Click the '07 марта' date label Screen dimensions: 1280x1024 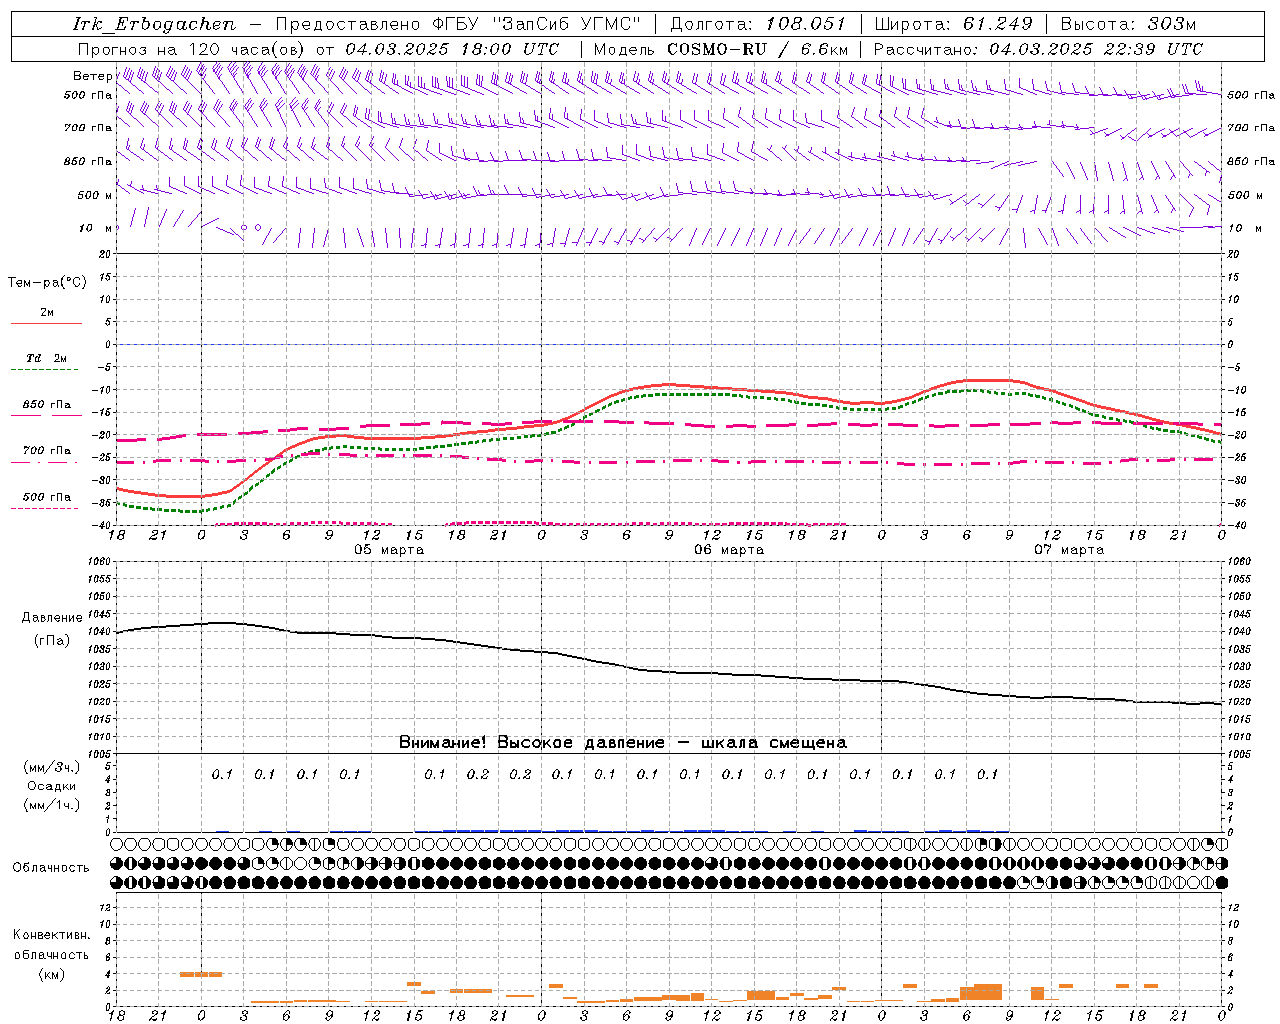tap(1070, 550)
